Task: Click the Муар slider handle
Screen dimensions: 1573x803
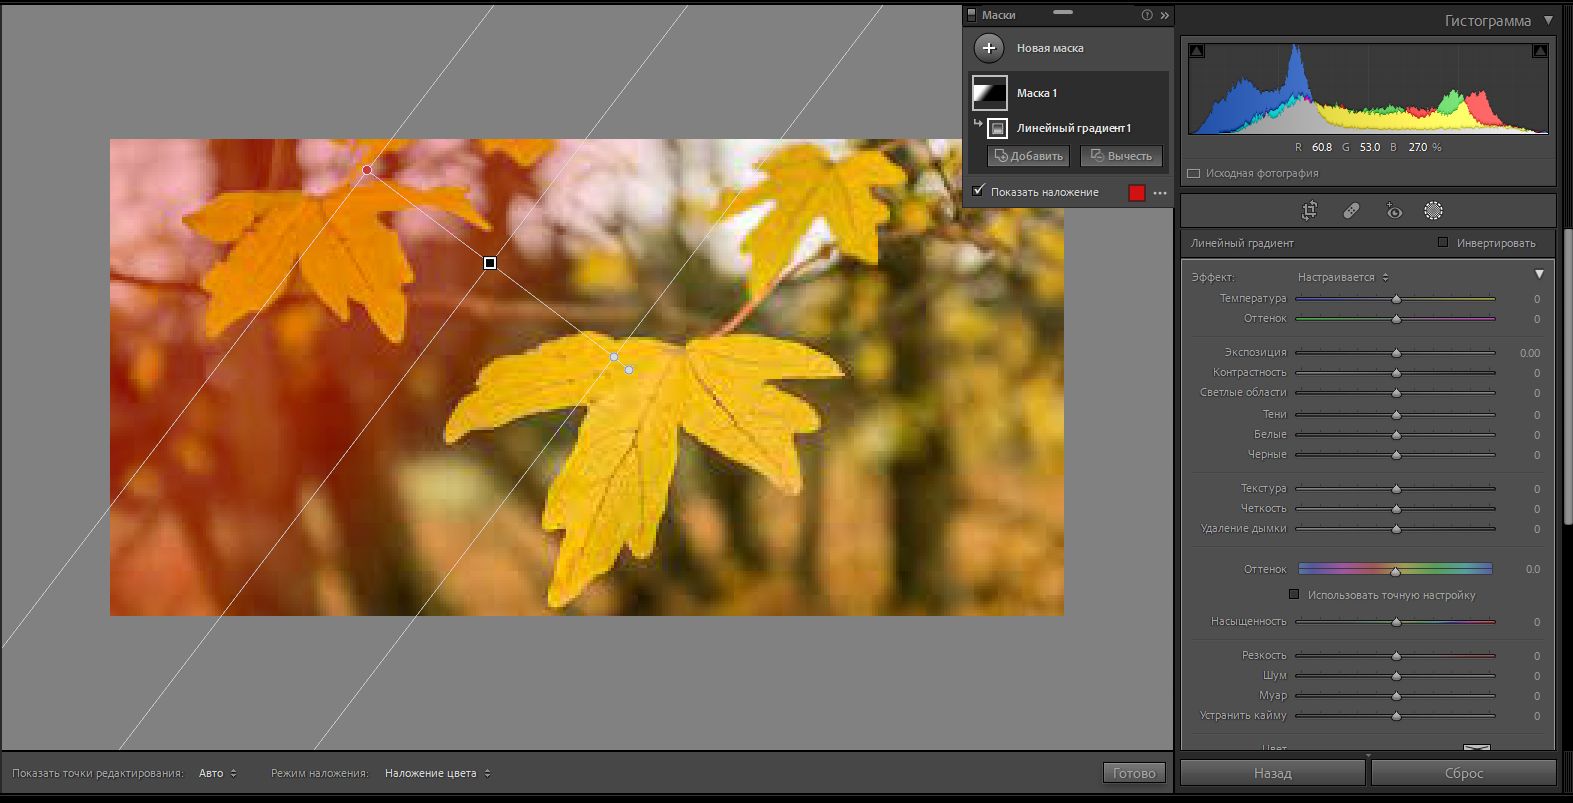Action: point(1396,696)
